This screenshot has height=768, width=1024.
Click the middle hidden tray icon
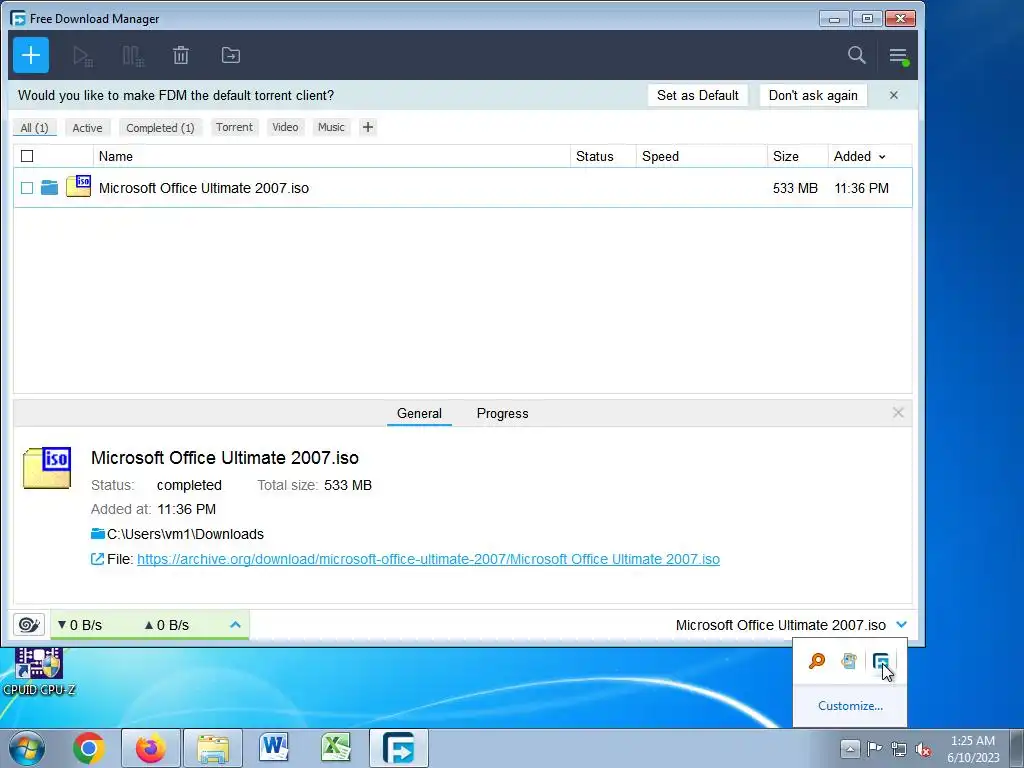tap(848, 661)
